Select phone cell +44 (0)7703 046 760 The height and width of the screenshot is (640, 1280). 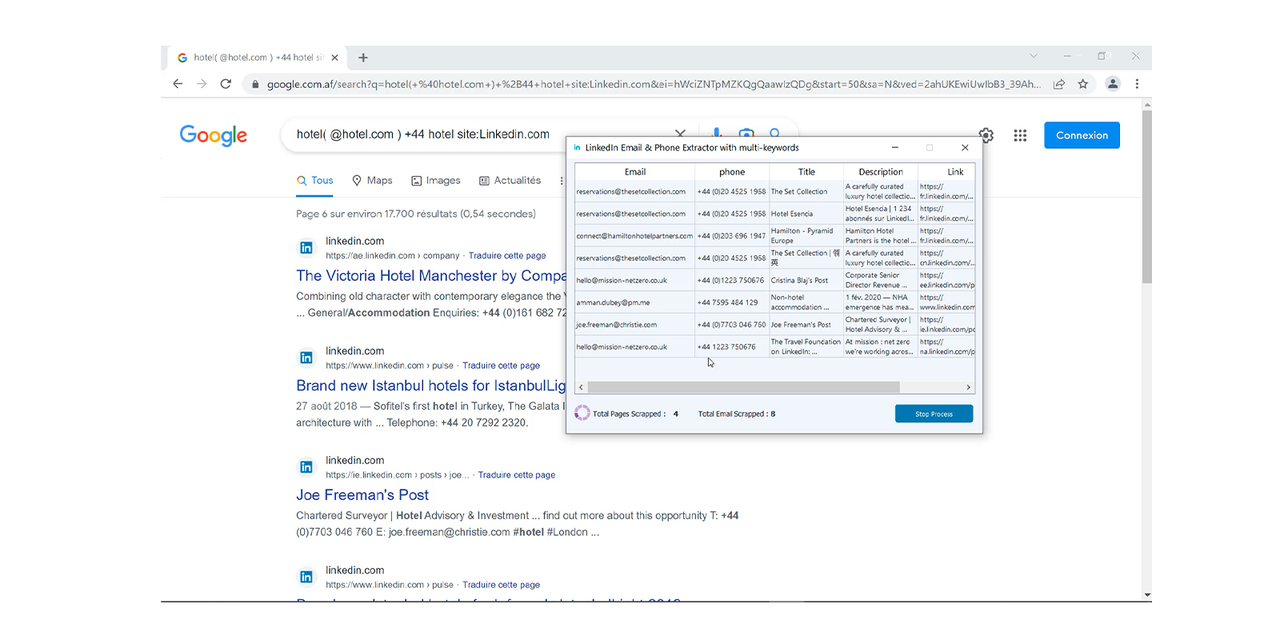(x=732, y=324)
